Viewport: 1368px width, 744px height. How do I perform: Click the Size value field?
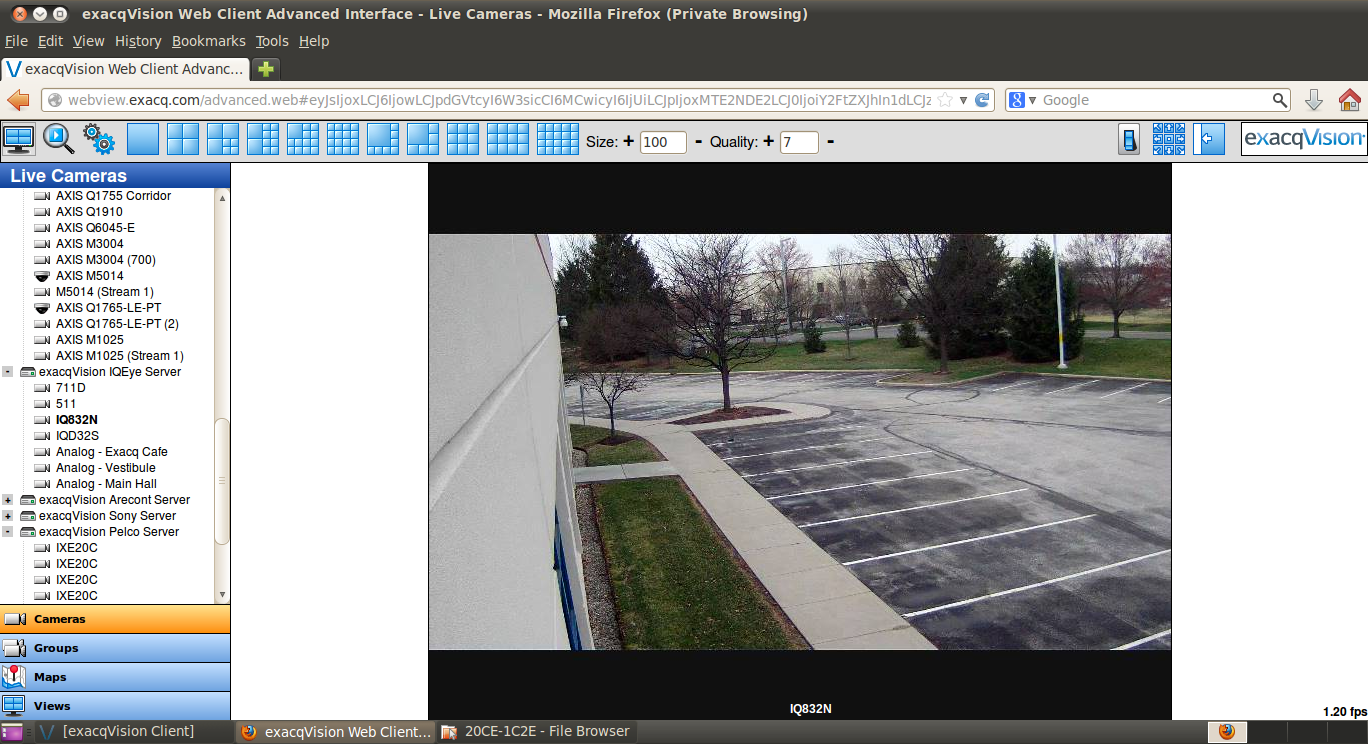click(663, 142)
